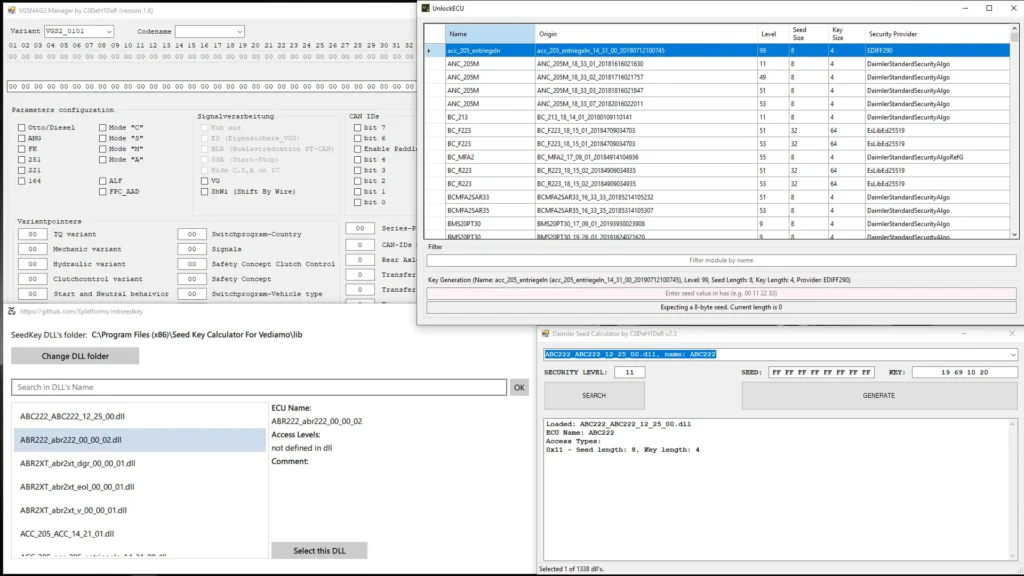This screenshot has height=576, width=1024.
Task: Enable the Otto/Diesel checkbox
Action: point(20,127)
